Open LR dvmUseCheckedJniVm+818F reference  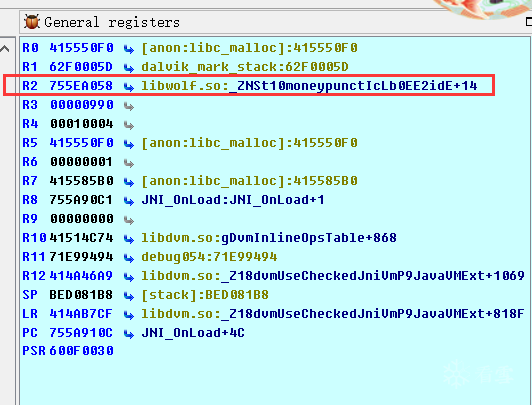[x=333, y=314]
